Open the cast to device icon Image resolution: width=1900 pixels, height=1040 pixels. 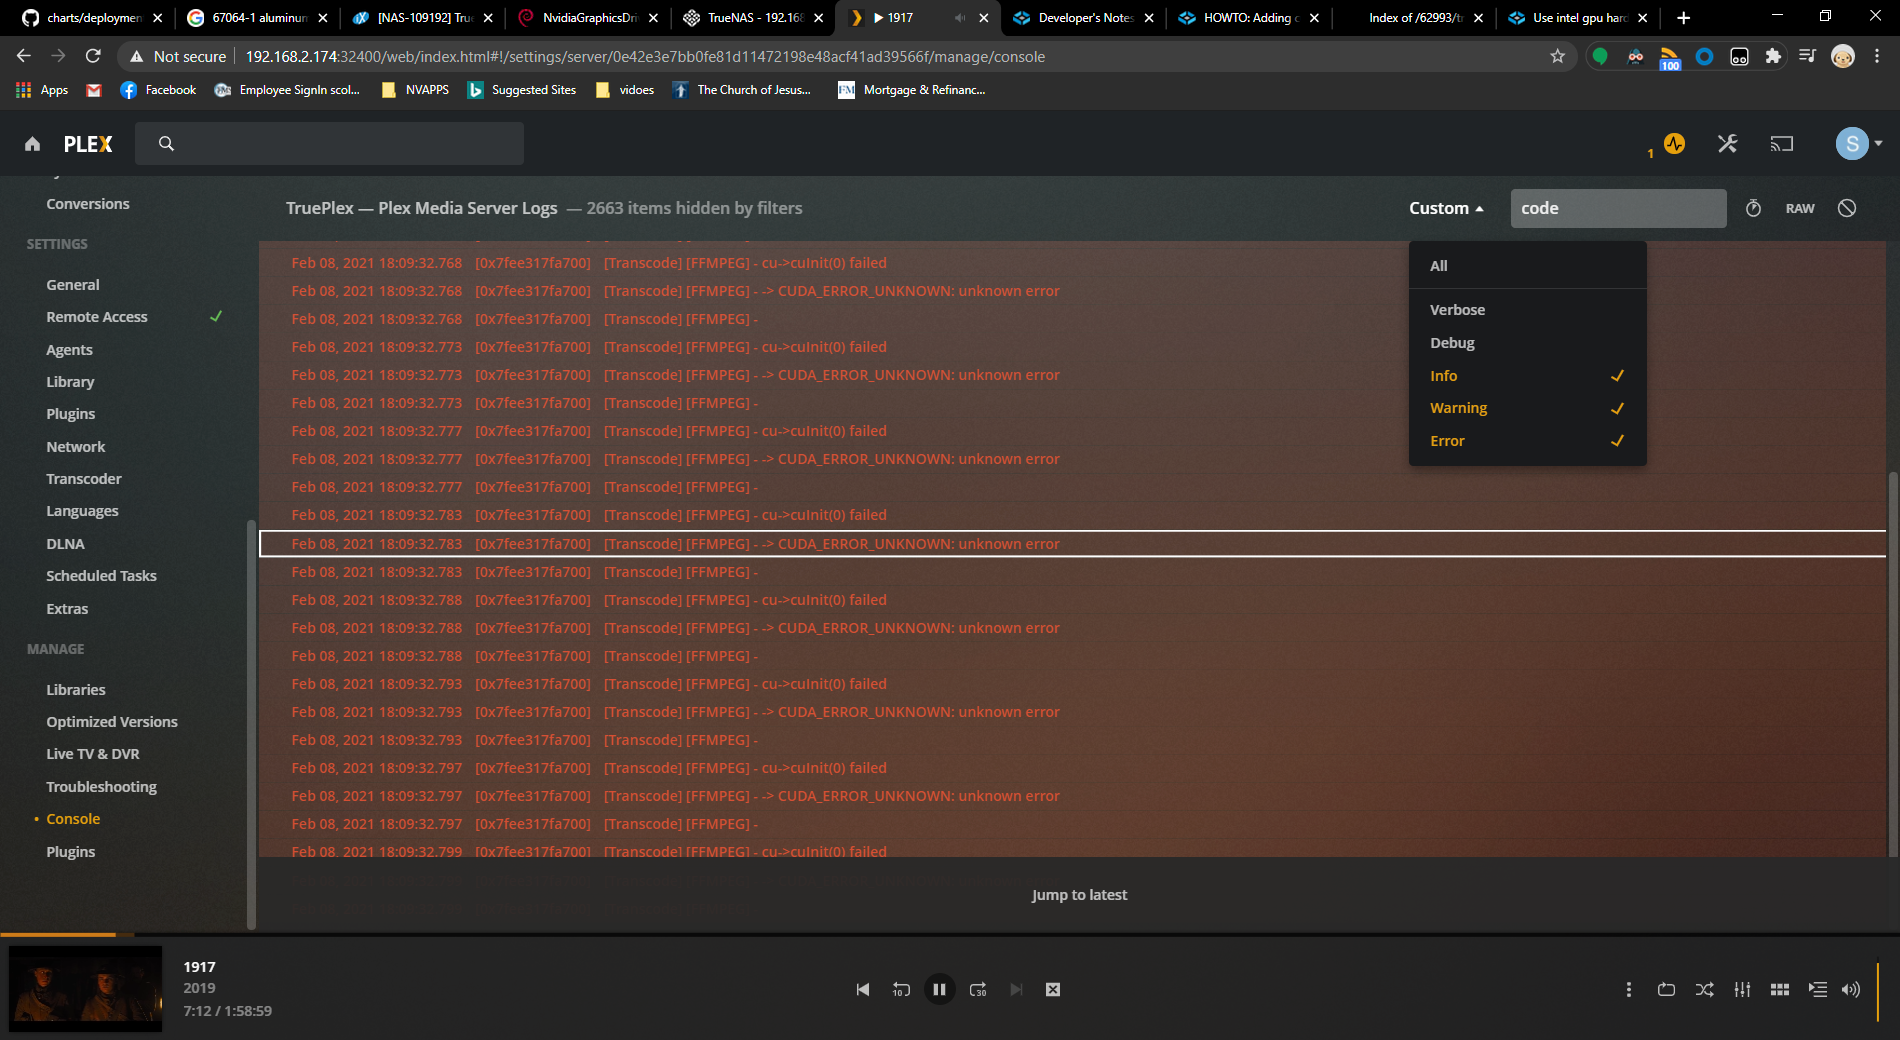click(x=1781, y=144)
